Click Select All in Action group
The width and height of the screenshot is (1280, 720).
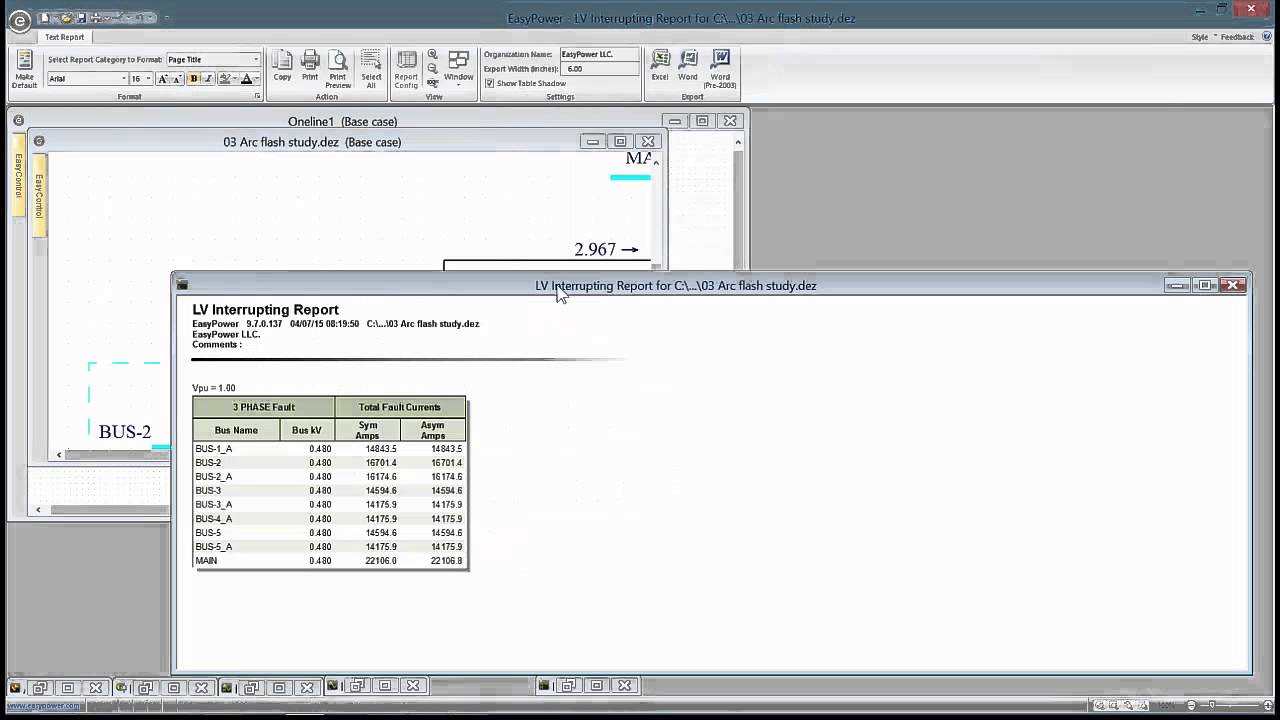tap(371, 70)
